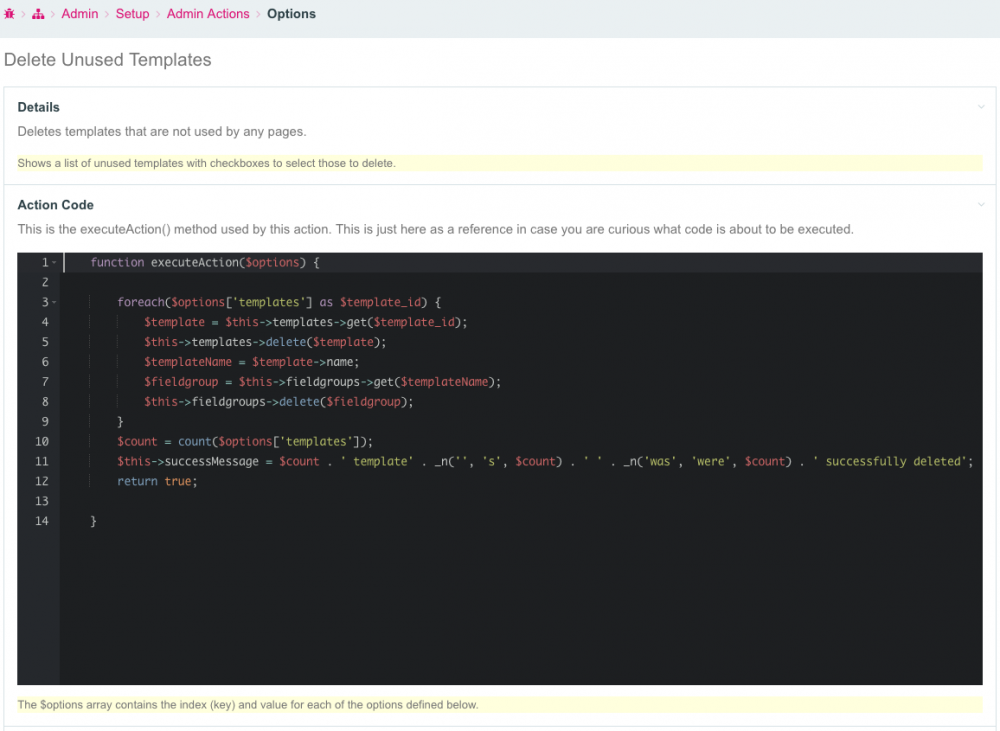
Task: Collapse the Action Code section chevron
Action: click(x=981, y=205)
